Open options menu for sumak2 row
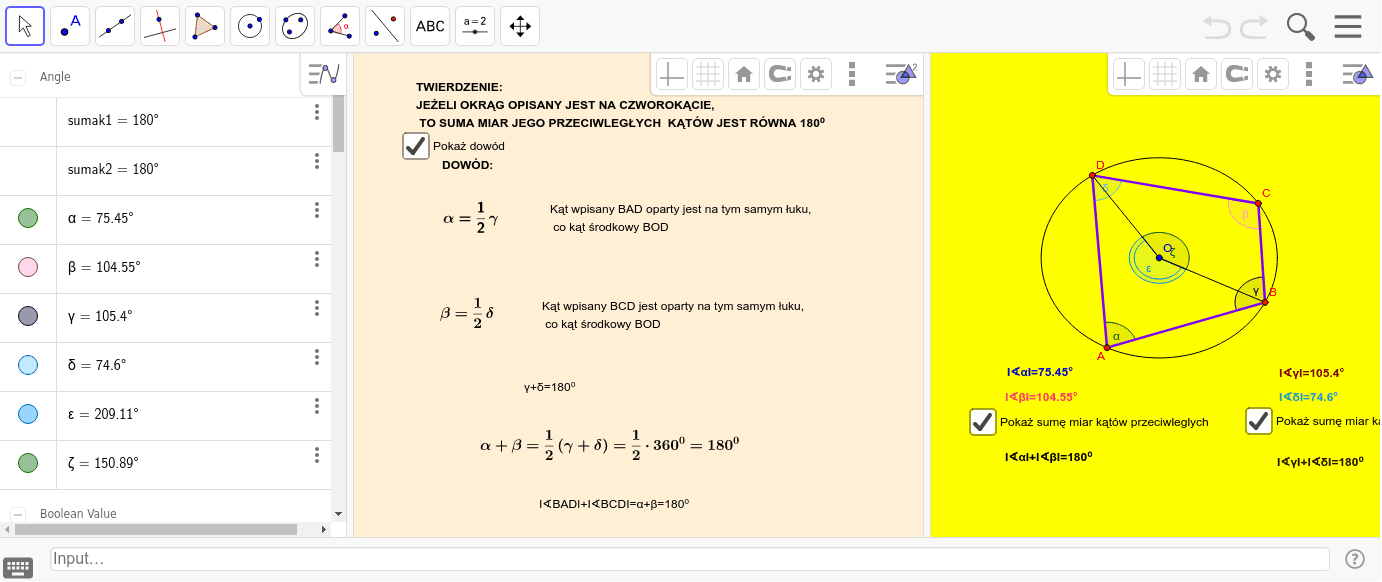Viewport: 1382px width, 582px height. 317,161
